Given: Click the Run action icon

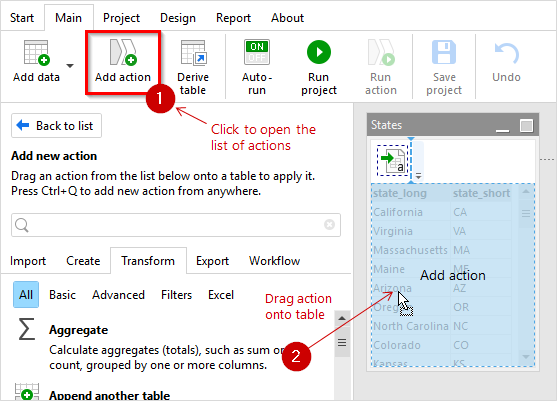Looking at the screenshot, I should point(381,53).
